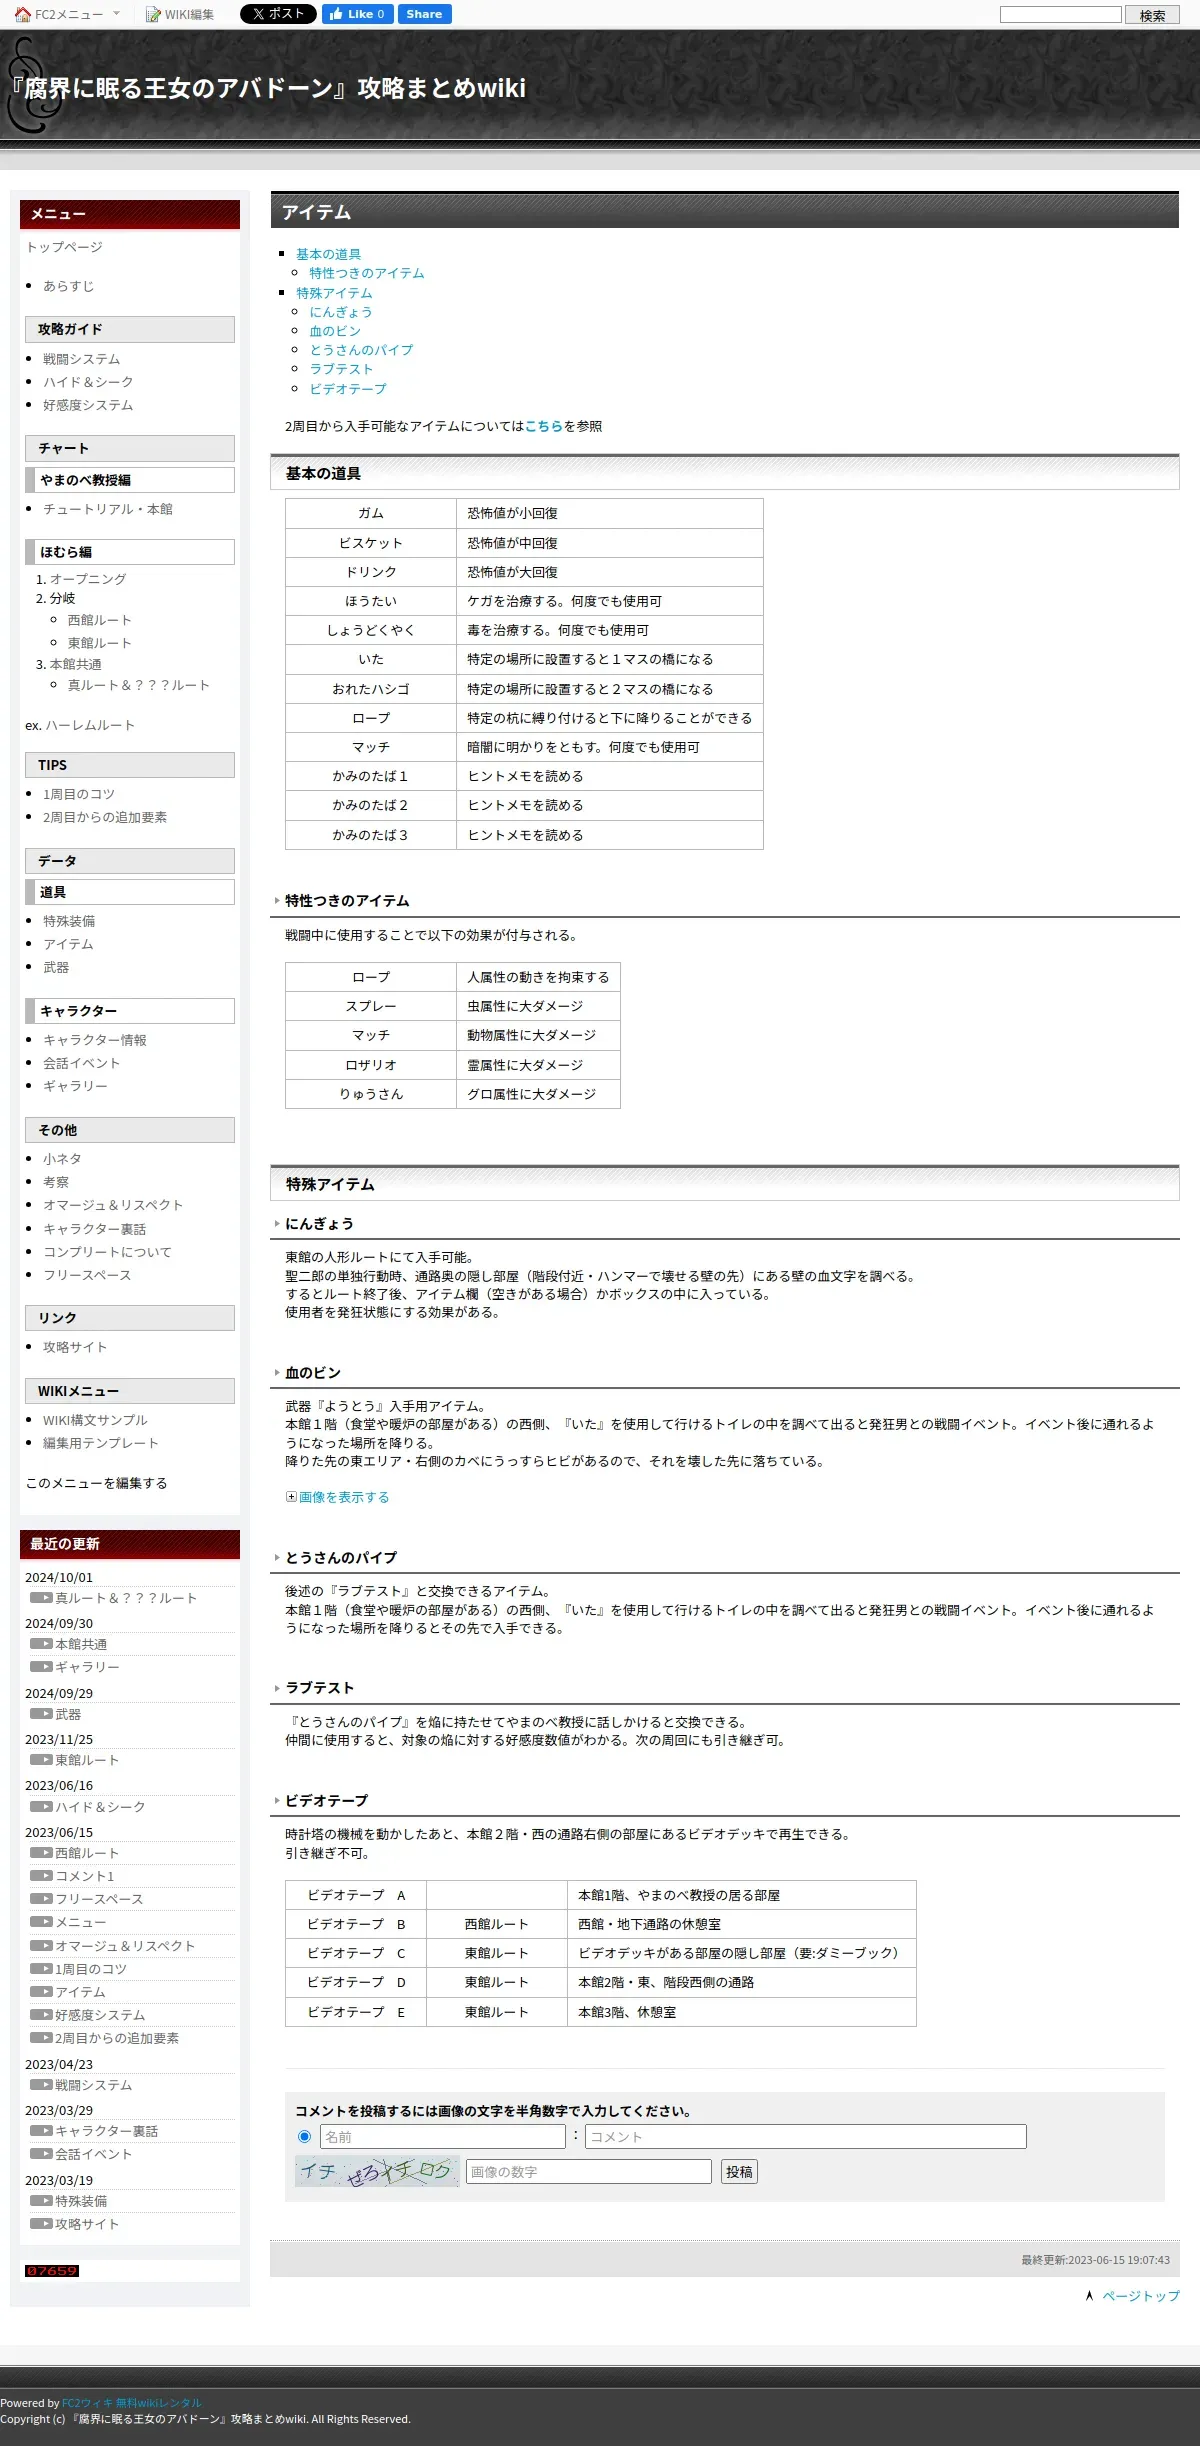Click the triangle beside とうさんのパイプ heading
Viewport: 1200px width, 2446px height.
pyautogui.click(x=277, y=1558)
